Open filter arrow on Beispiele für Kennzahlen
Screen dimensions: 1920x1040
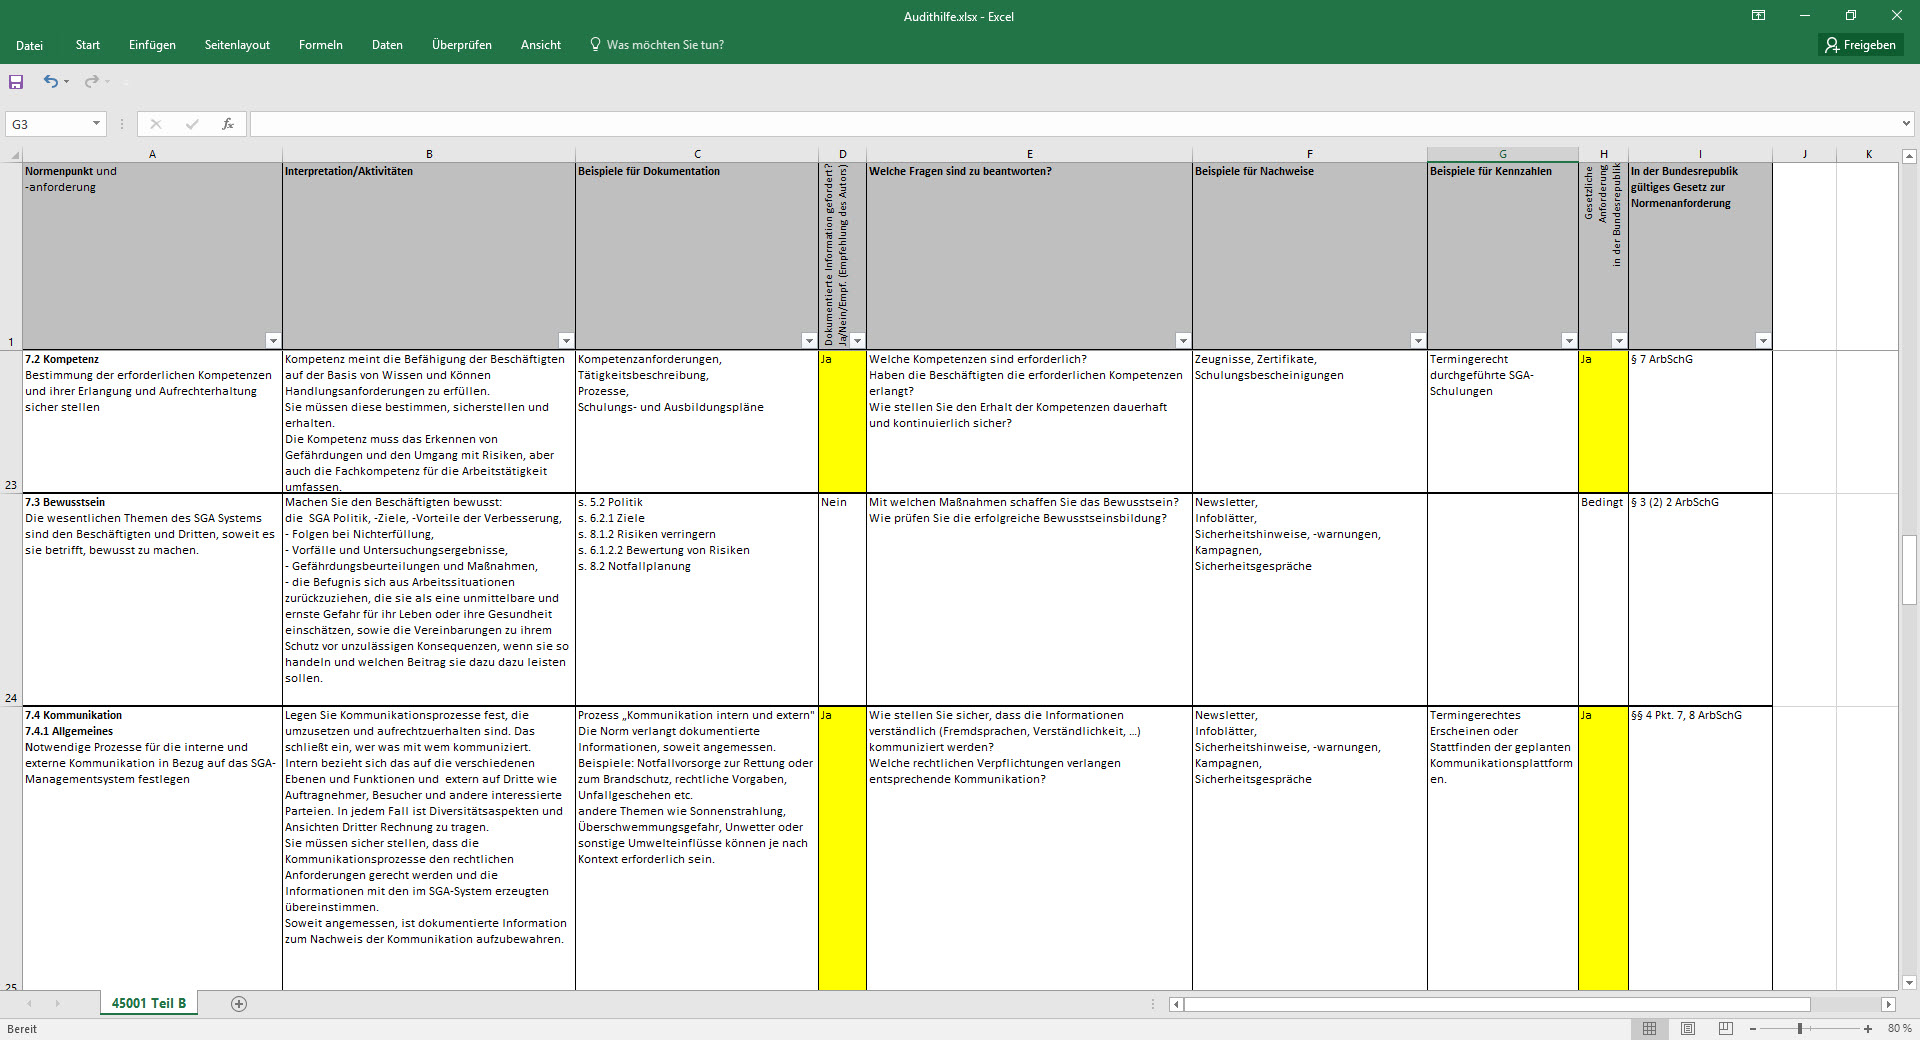pyautogui.click(x=1569, y=341)
